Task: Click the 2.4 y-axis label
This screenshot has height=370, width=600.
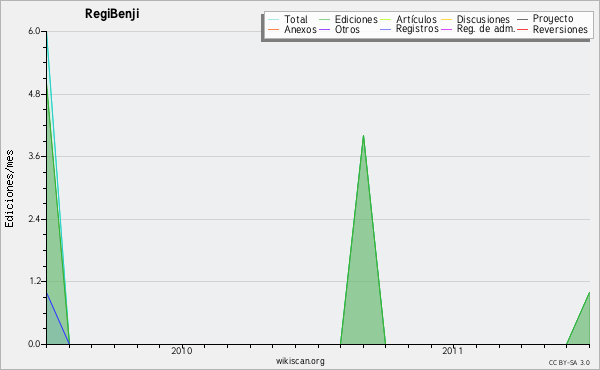Action: (34, 219)
